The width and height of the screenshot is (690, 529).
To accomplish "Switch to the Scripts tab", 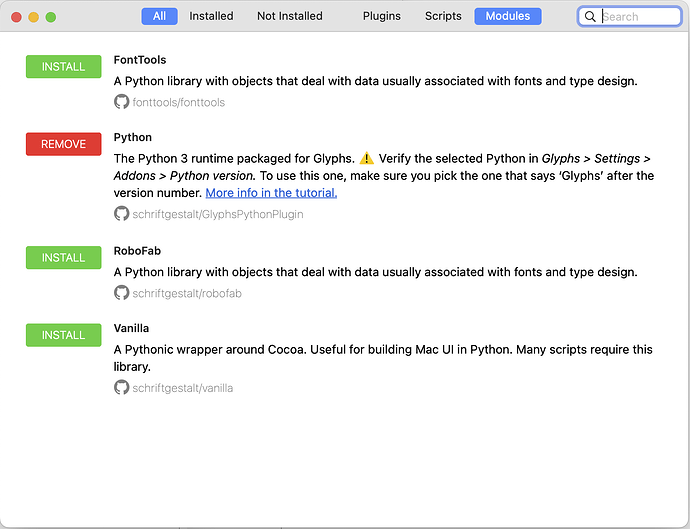I will coord(443,16).
